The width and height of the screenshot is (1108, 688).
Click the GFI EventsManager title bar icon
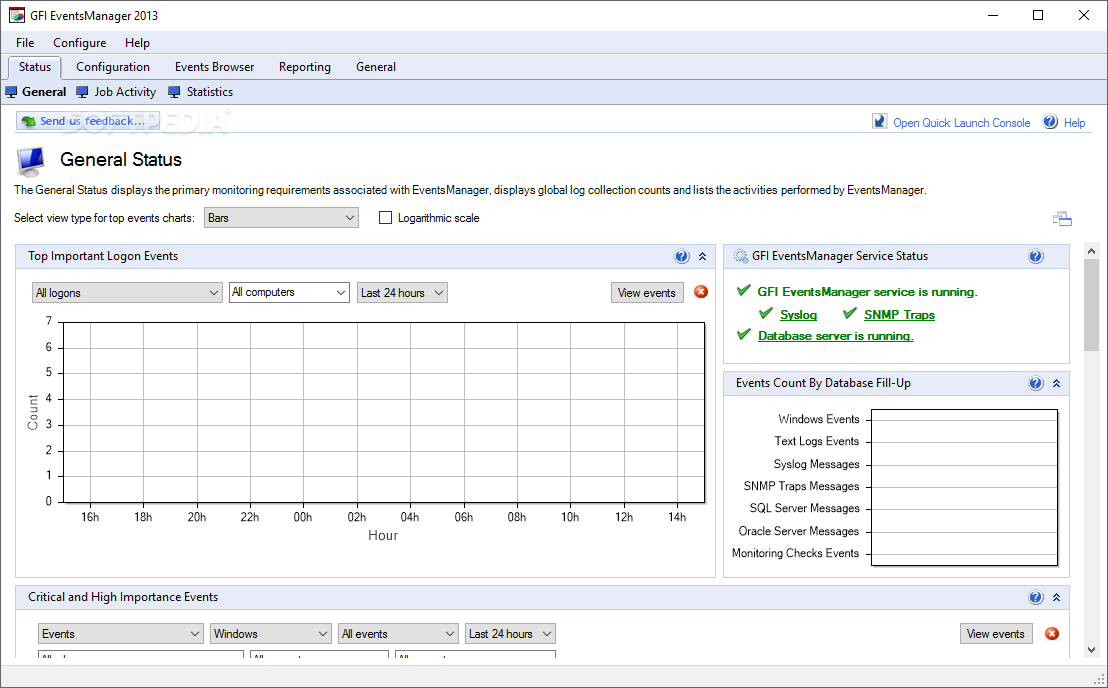[17, 15]
